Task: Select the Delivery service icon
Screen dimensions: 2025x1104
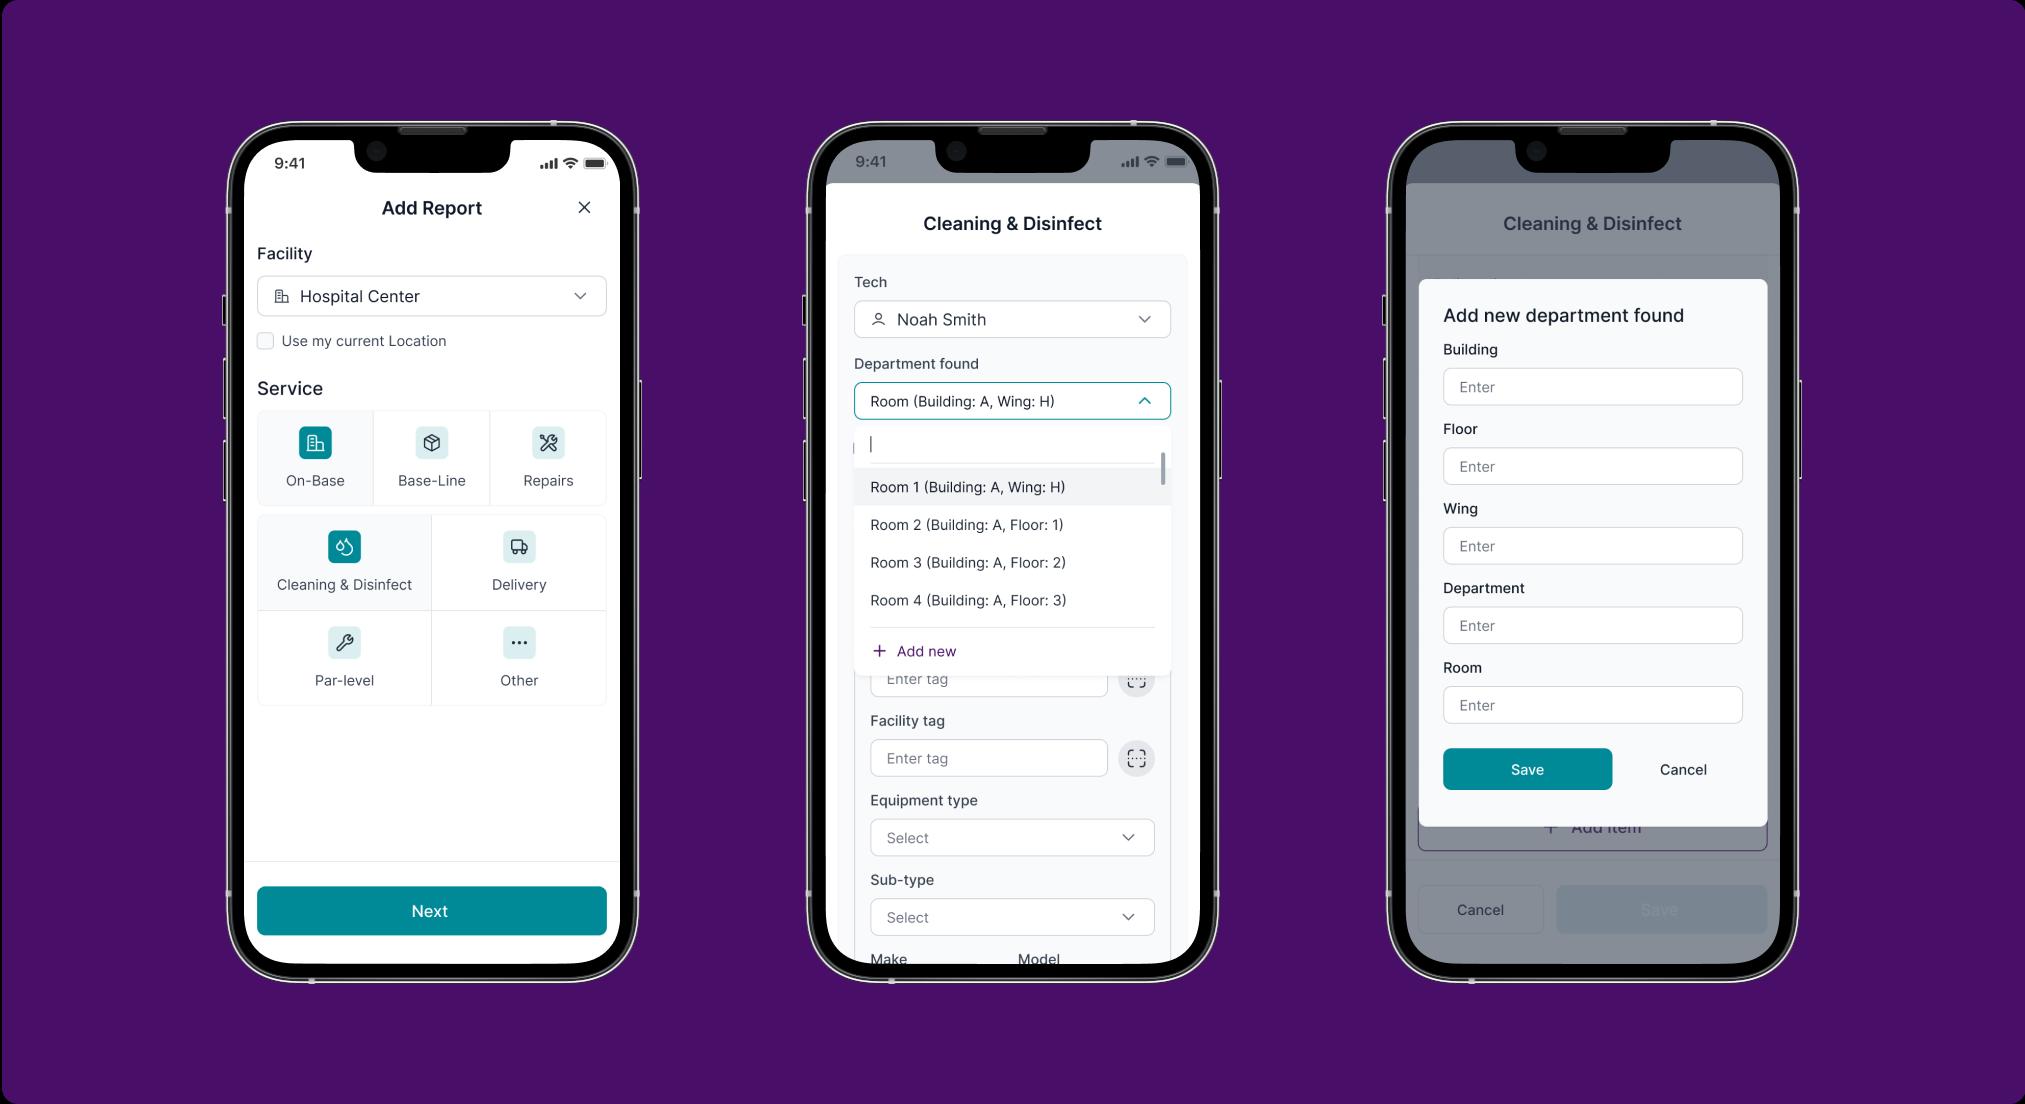Action: (x=518, y=545)
